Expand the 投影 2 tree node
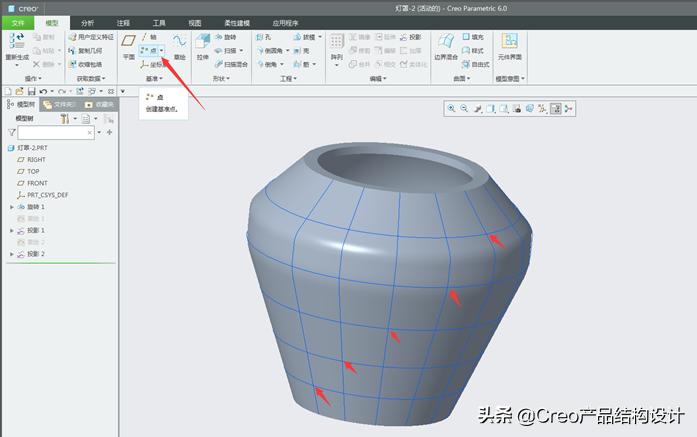The image size is (697, 437). point(11,254)
